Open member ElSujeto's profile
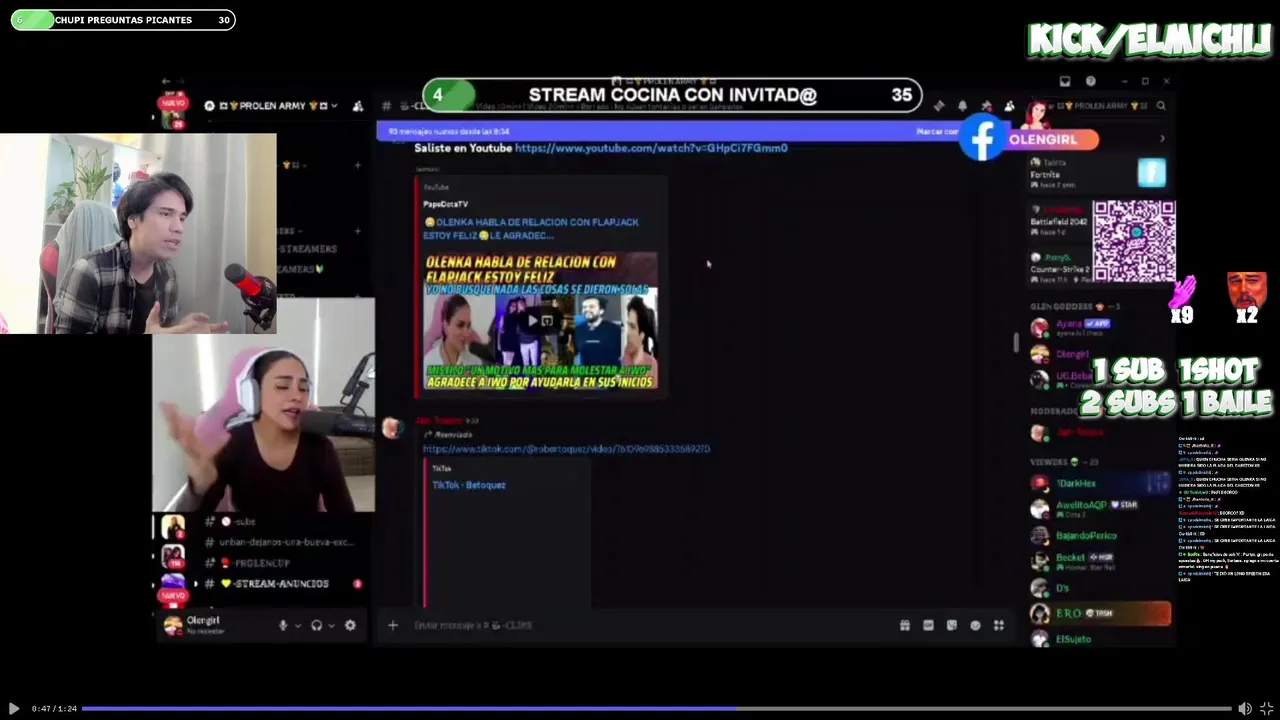Screen dimensions: 1280x720 click(x=1098, y=639)
